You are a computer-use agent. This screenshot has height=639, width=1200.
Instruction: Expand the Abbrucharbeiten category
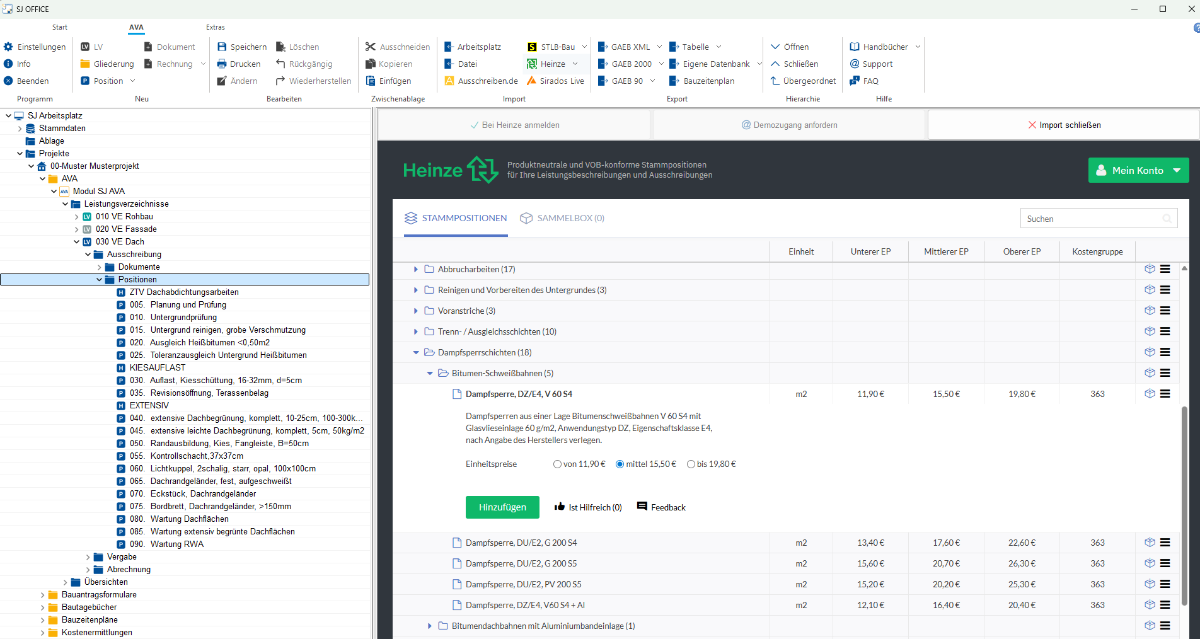415,269
